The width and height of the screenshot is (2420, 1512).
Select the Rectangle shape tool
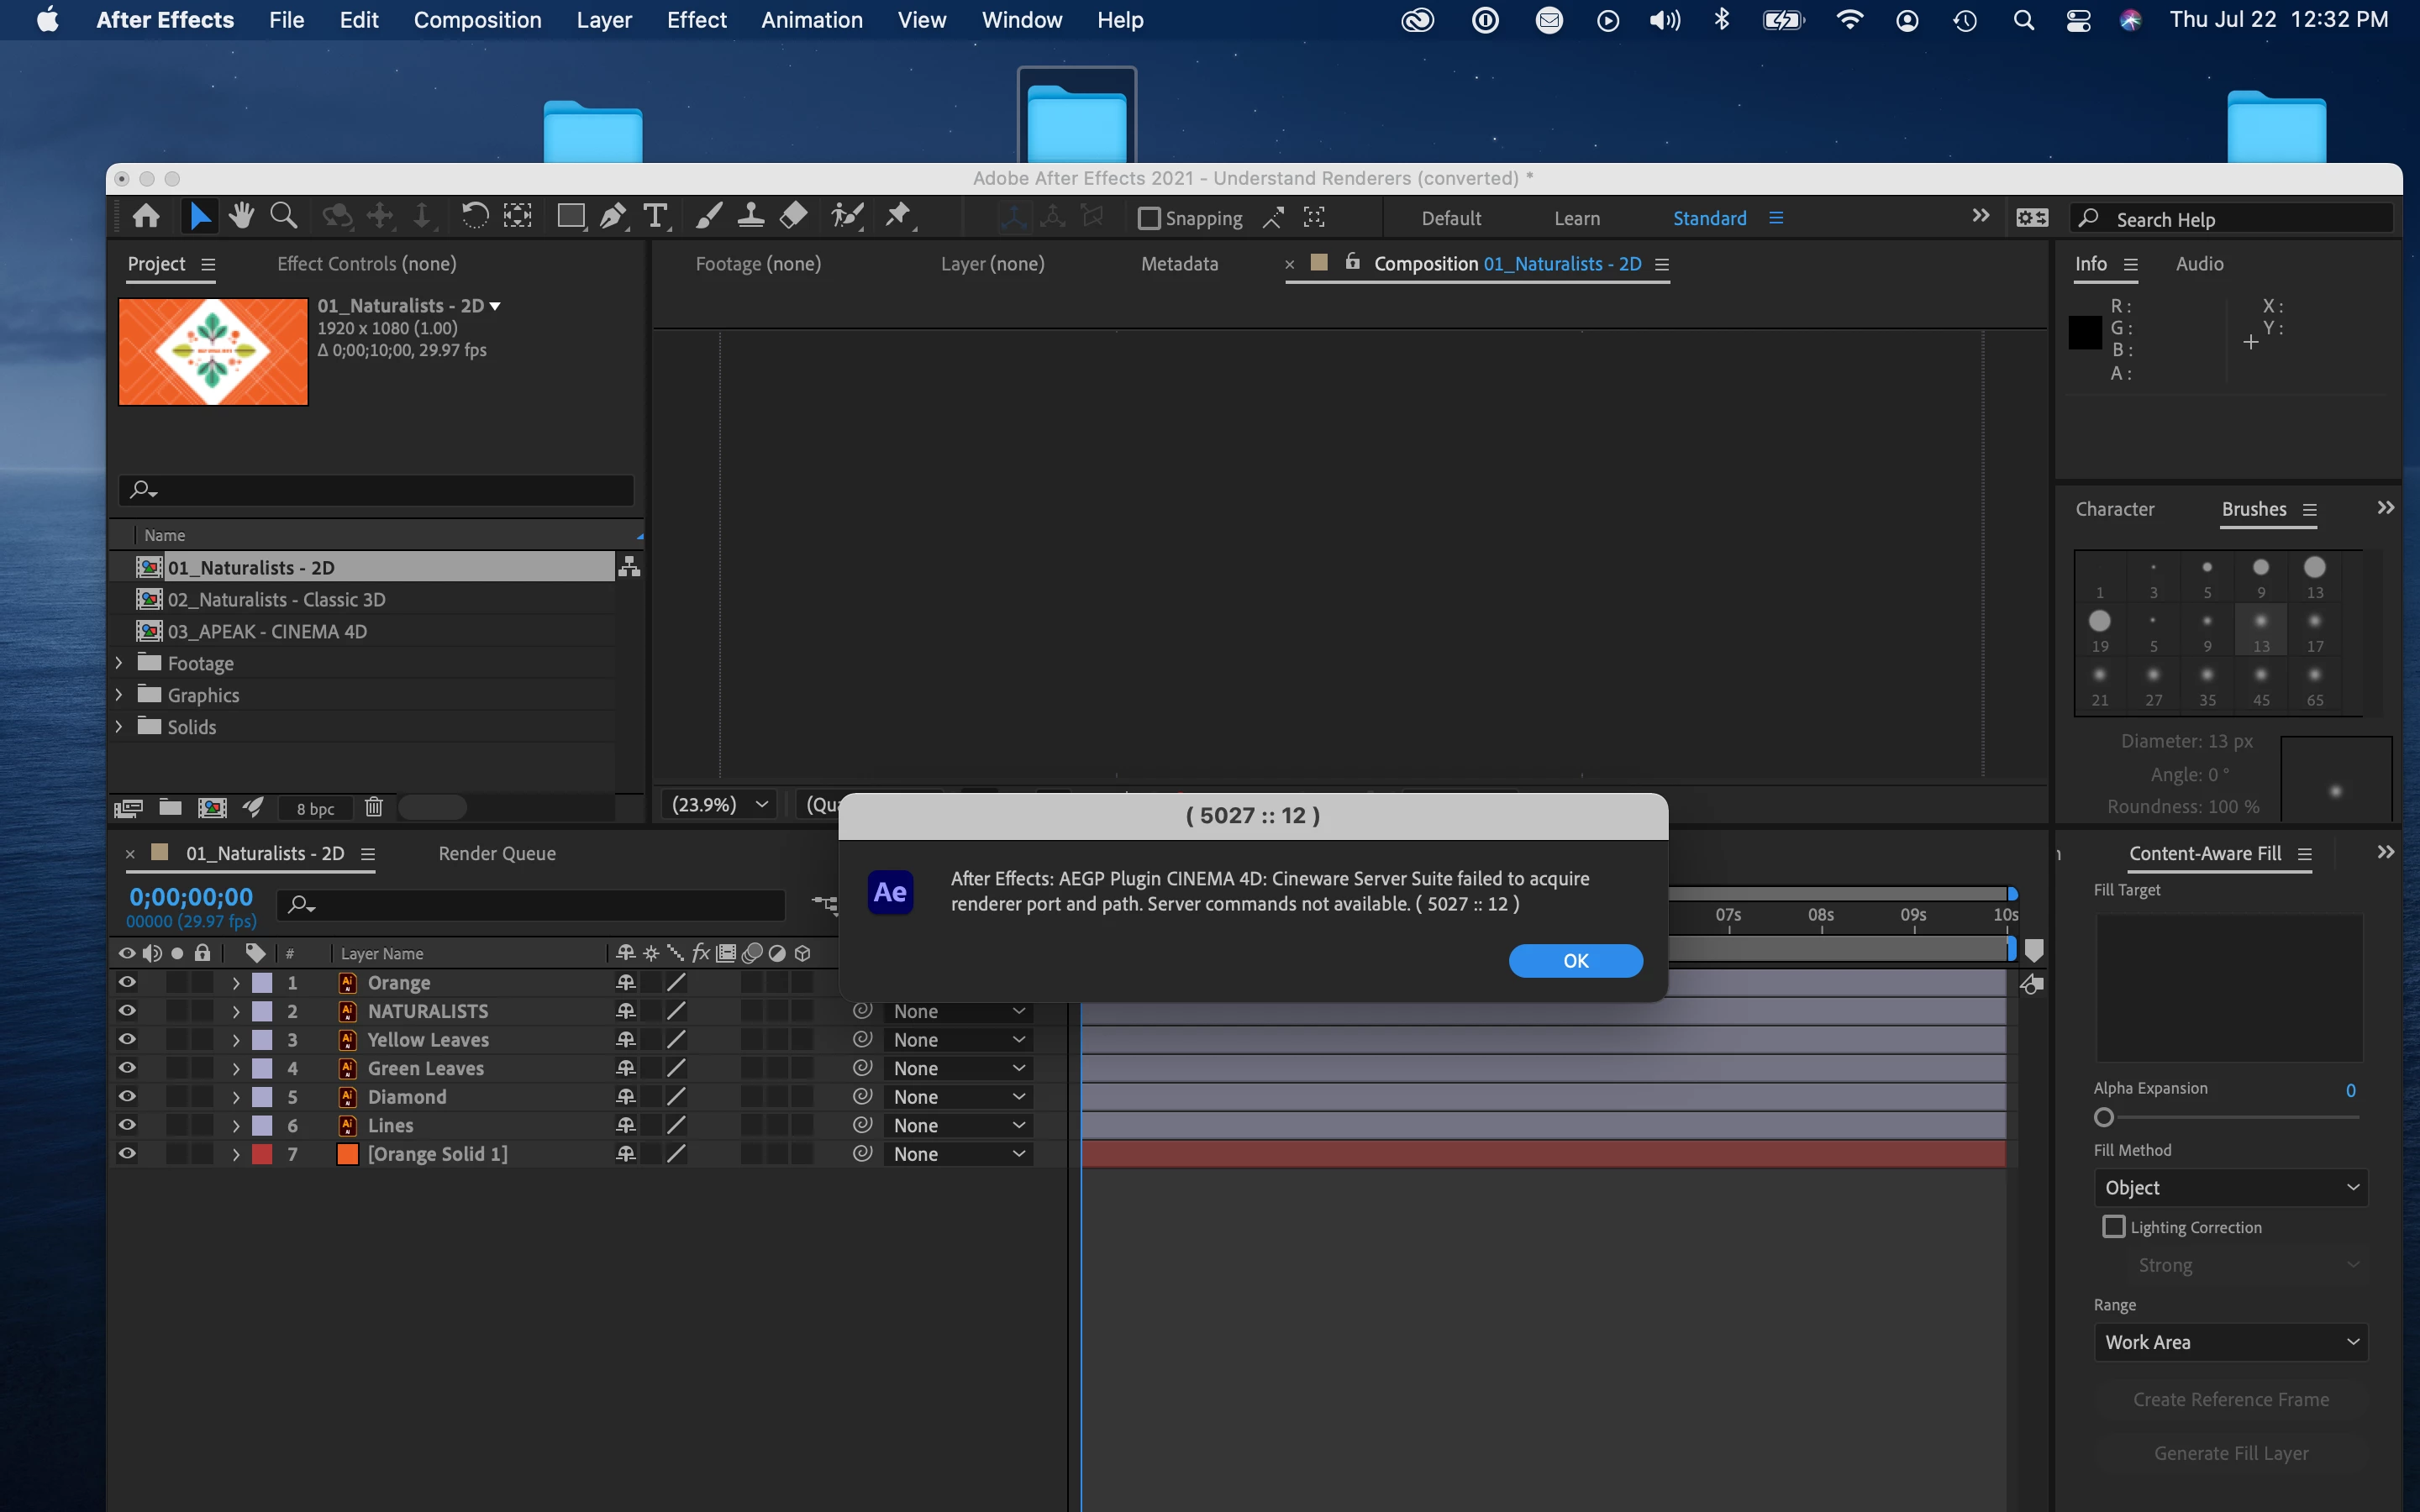point(570,216)
